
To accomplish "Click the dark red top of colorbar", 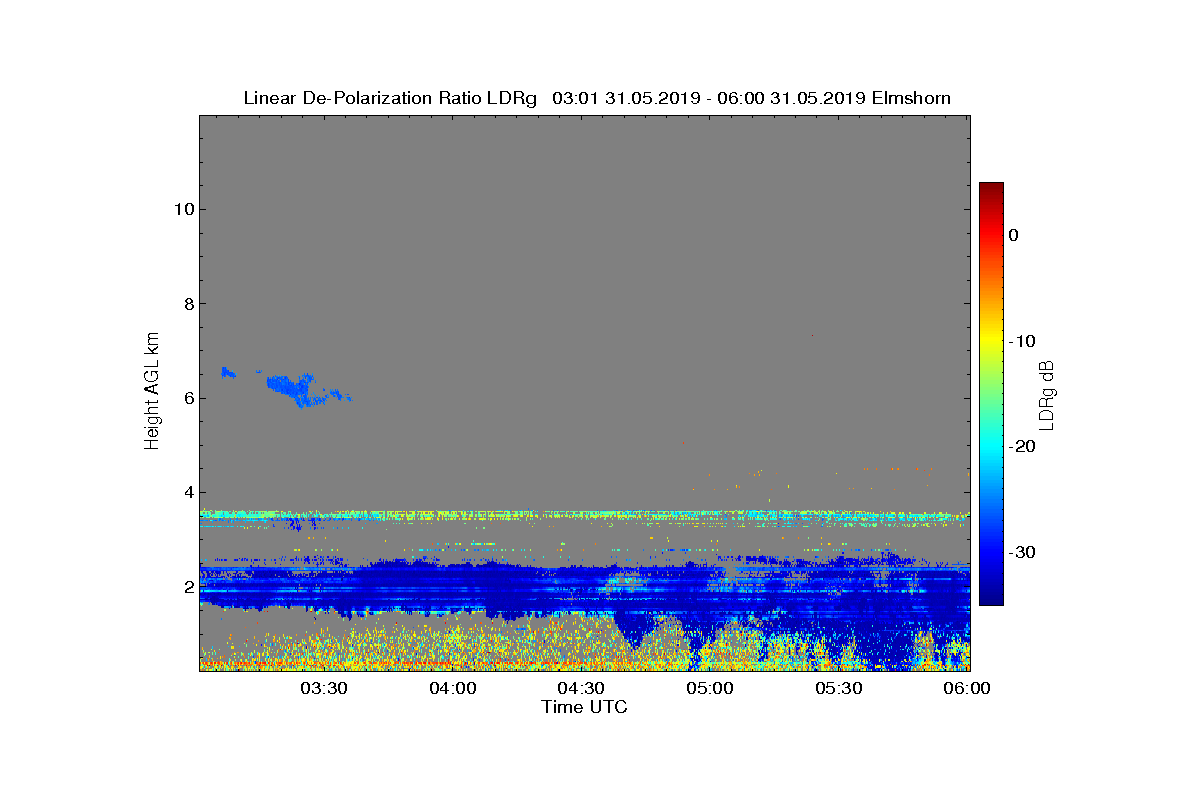I will [x=991, y=188].
